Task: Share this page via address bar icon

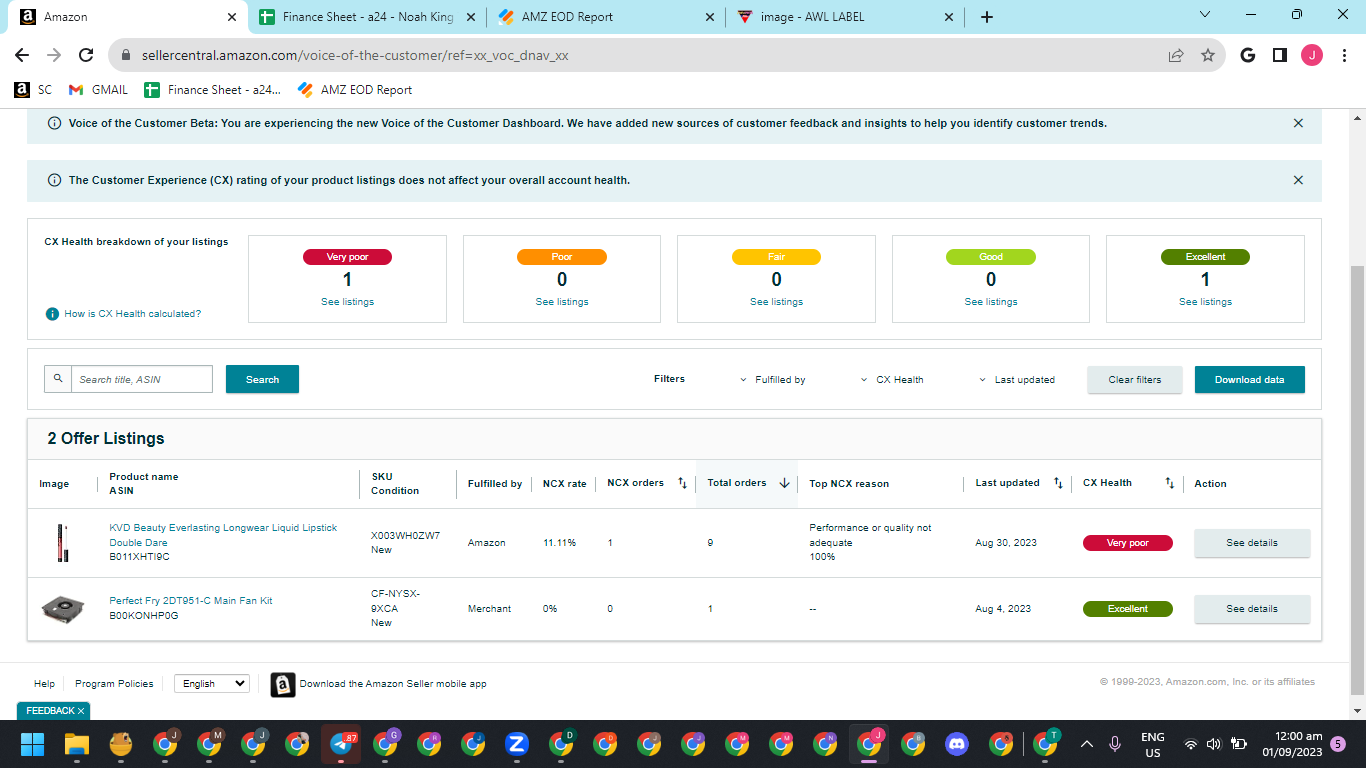Action: pyautogui.click(x=1176, y=55)
